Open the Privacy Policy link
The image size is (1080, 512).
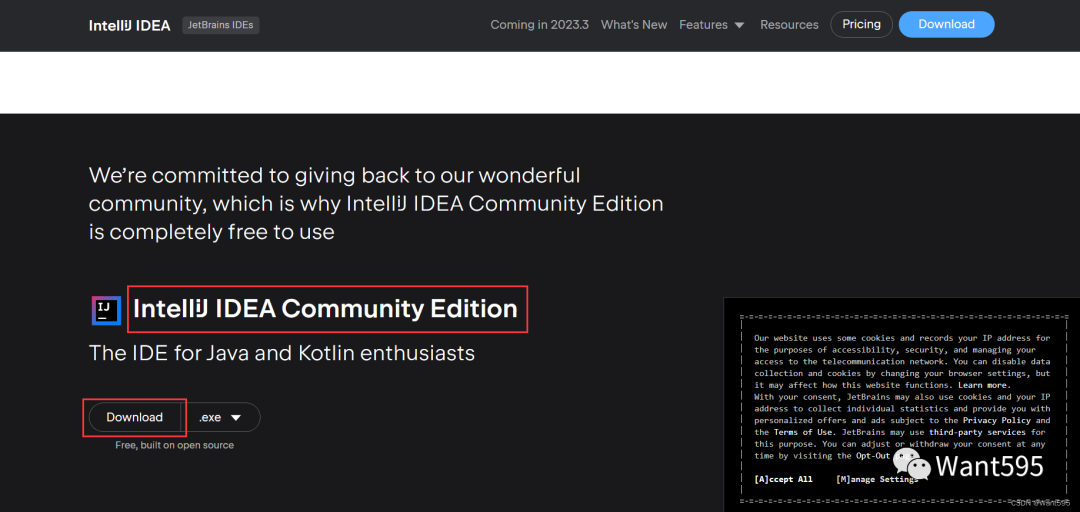coord(997,420)
